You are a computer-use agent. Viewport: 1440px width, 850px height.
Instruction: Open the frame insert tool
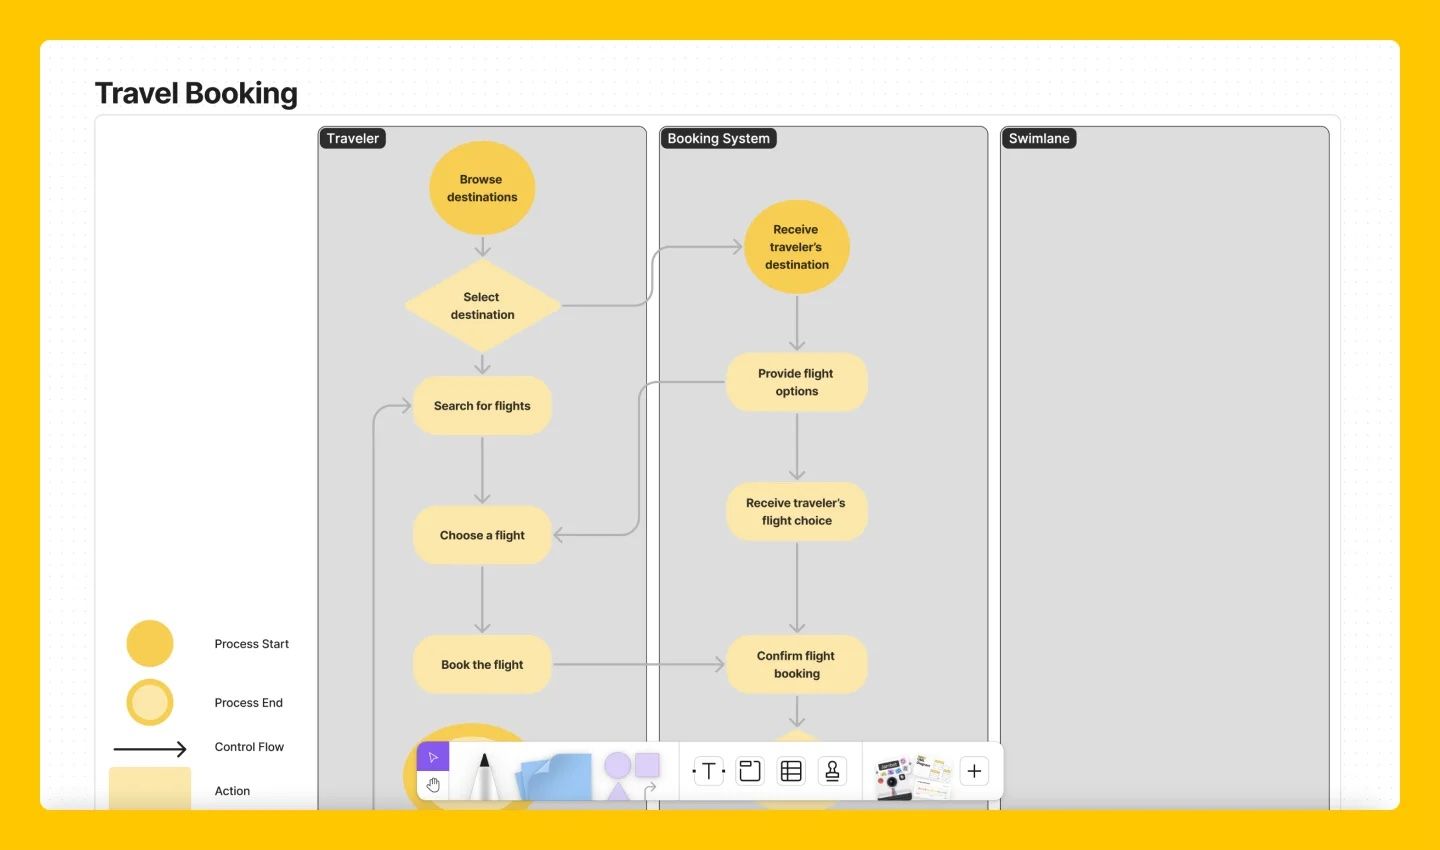coord(749,770)
